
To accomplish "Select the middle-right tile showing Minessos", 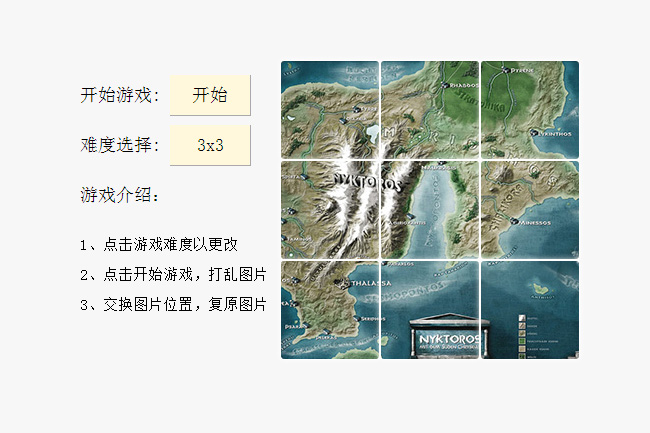I will pyautogui.click(x=530, y=210).
